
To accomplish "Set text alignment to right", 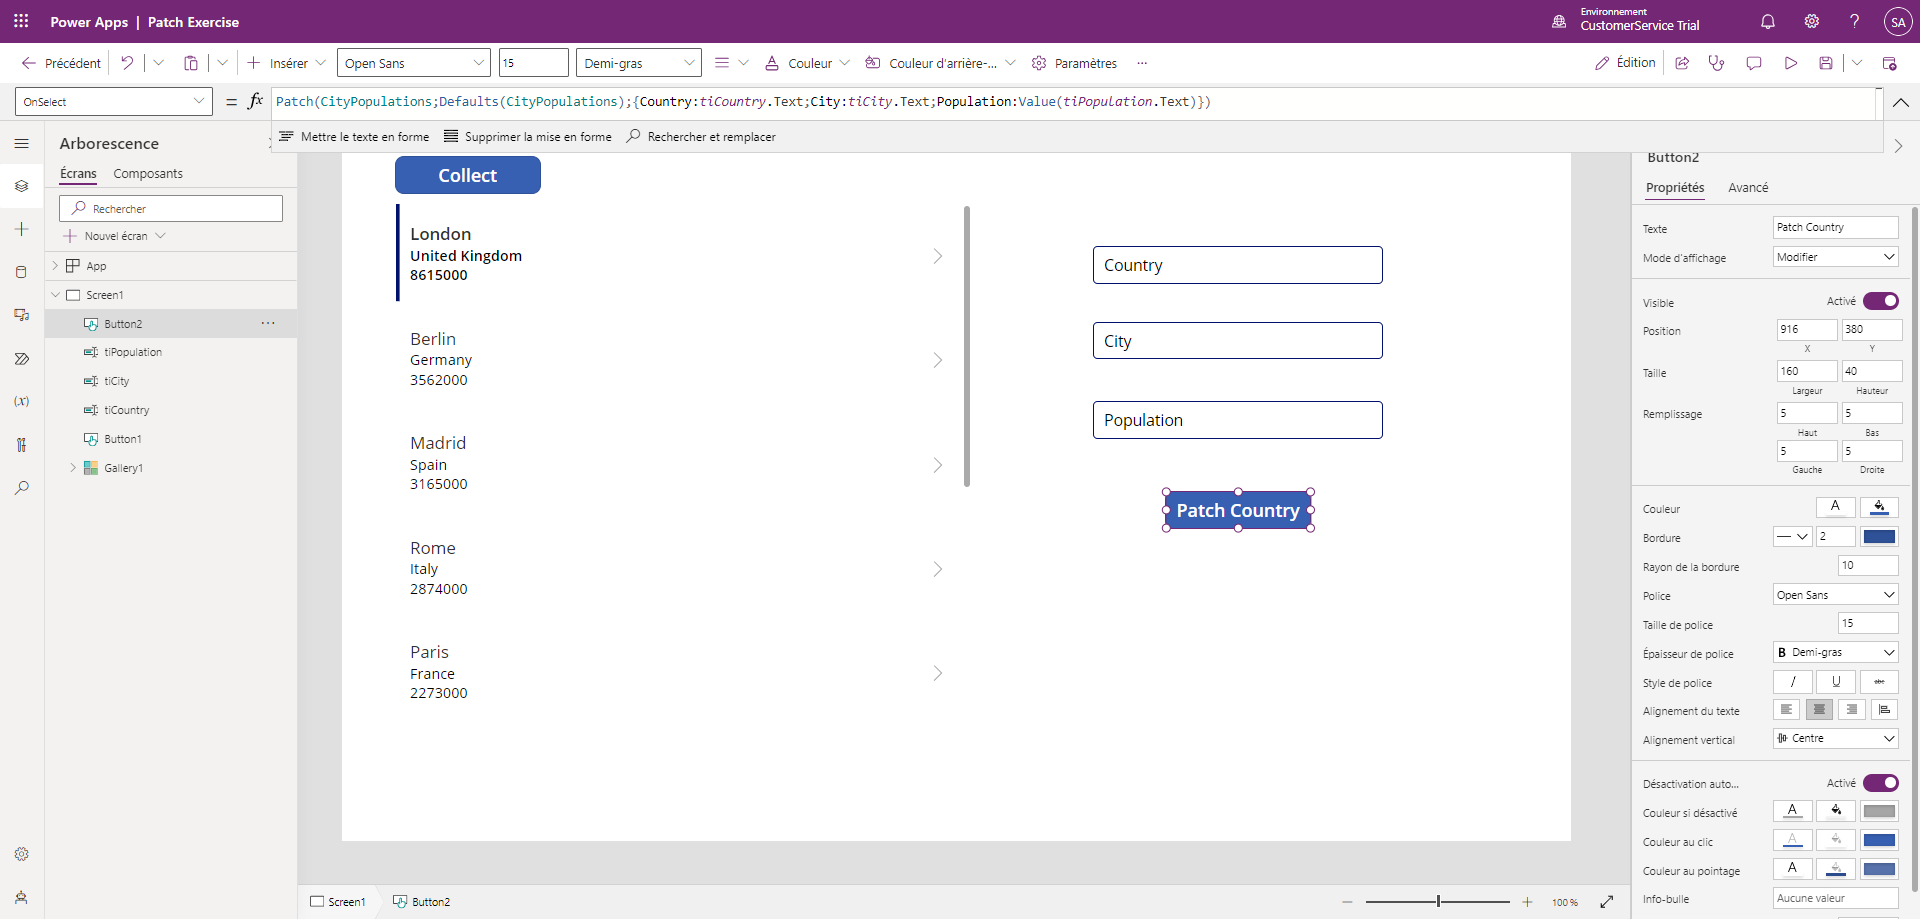I will click(1852, 710).
